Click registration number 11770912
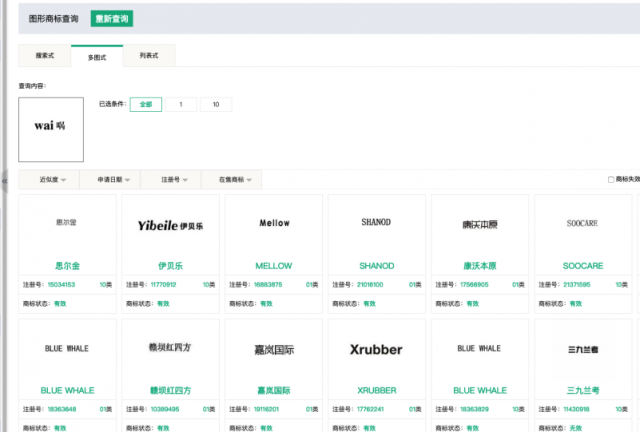This screenshot has height=432, width=640. [x=163, y=285]
